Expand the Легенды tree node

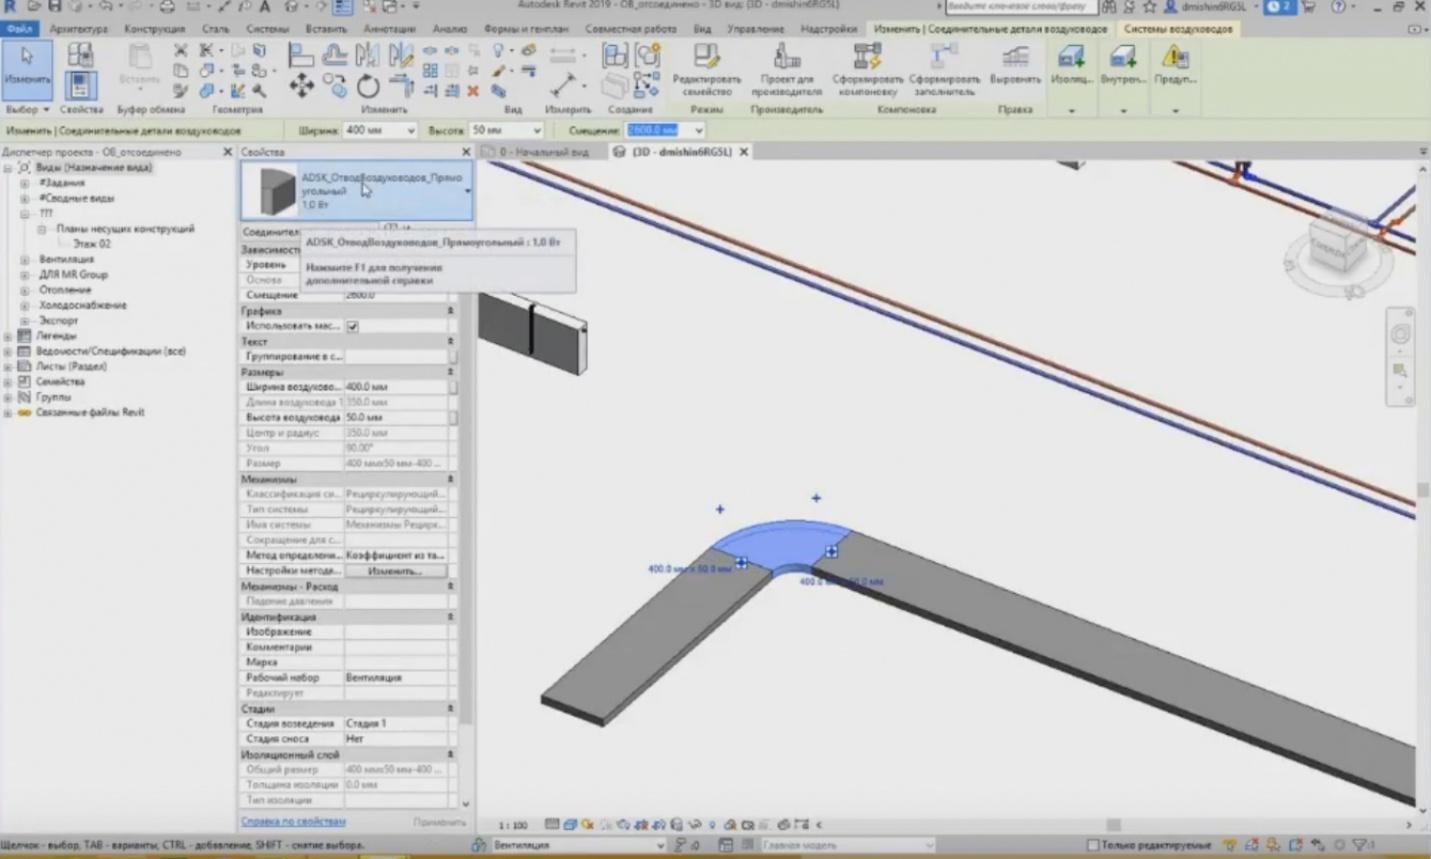click(x=8, y=336)
